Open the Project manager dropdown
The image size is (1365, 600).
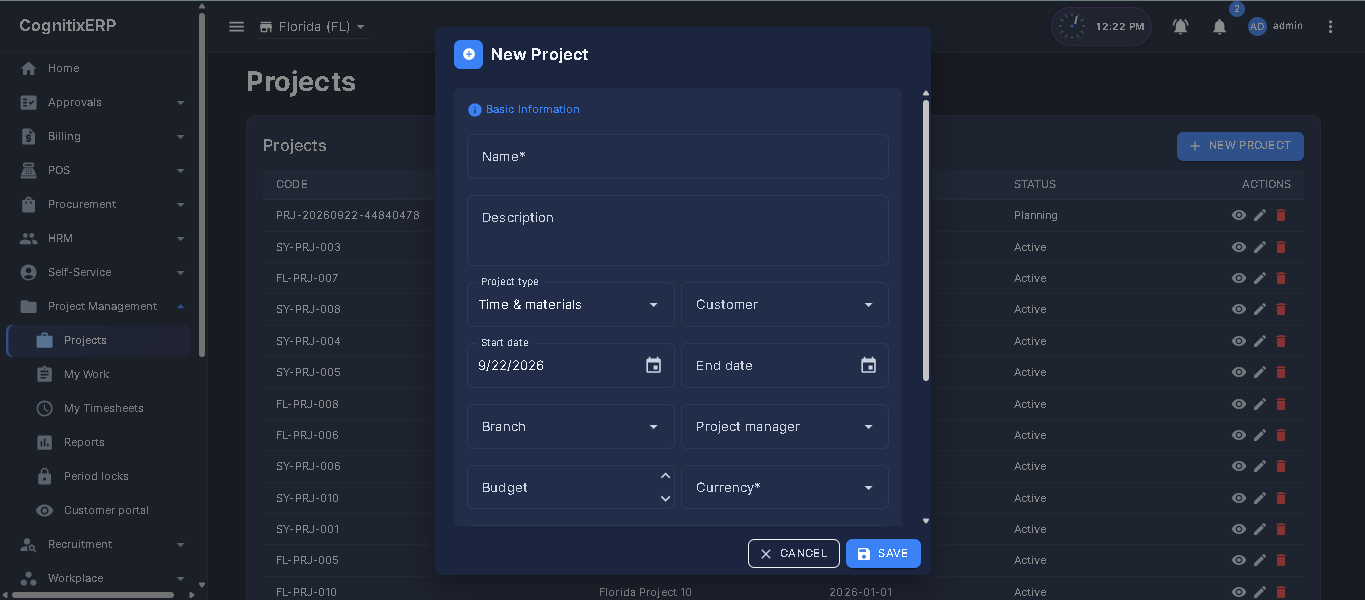(785, 426)
